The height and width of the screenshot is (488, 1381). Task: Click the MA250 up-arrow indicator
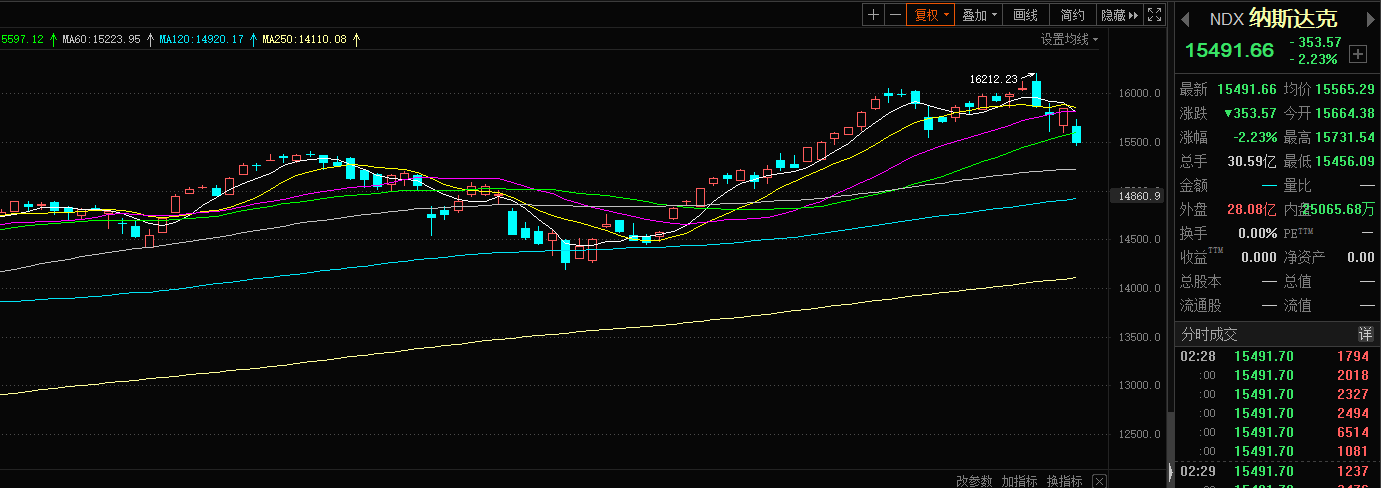[355, 39]
